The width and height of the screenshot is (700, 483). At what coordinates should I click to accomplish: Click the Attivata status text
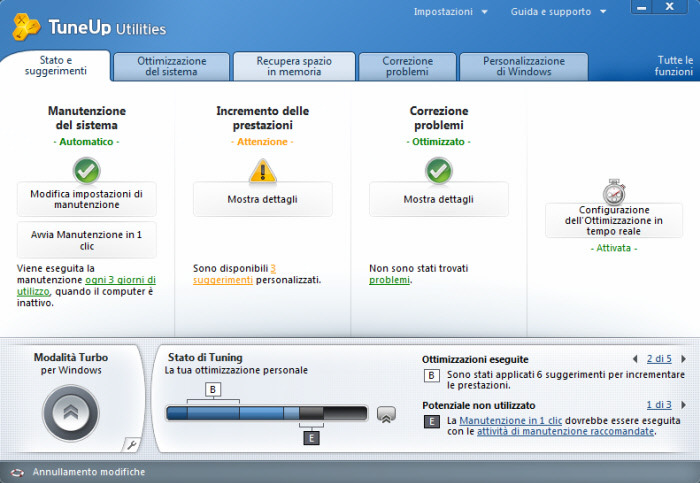[614, 248]
